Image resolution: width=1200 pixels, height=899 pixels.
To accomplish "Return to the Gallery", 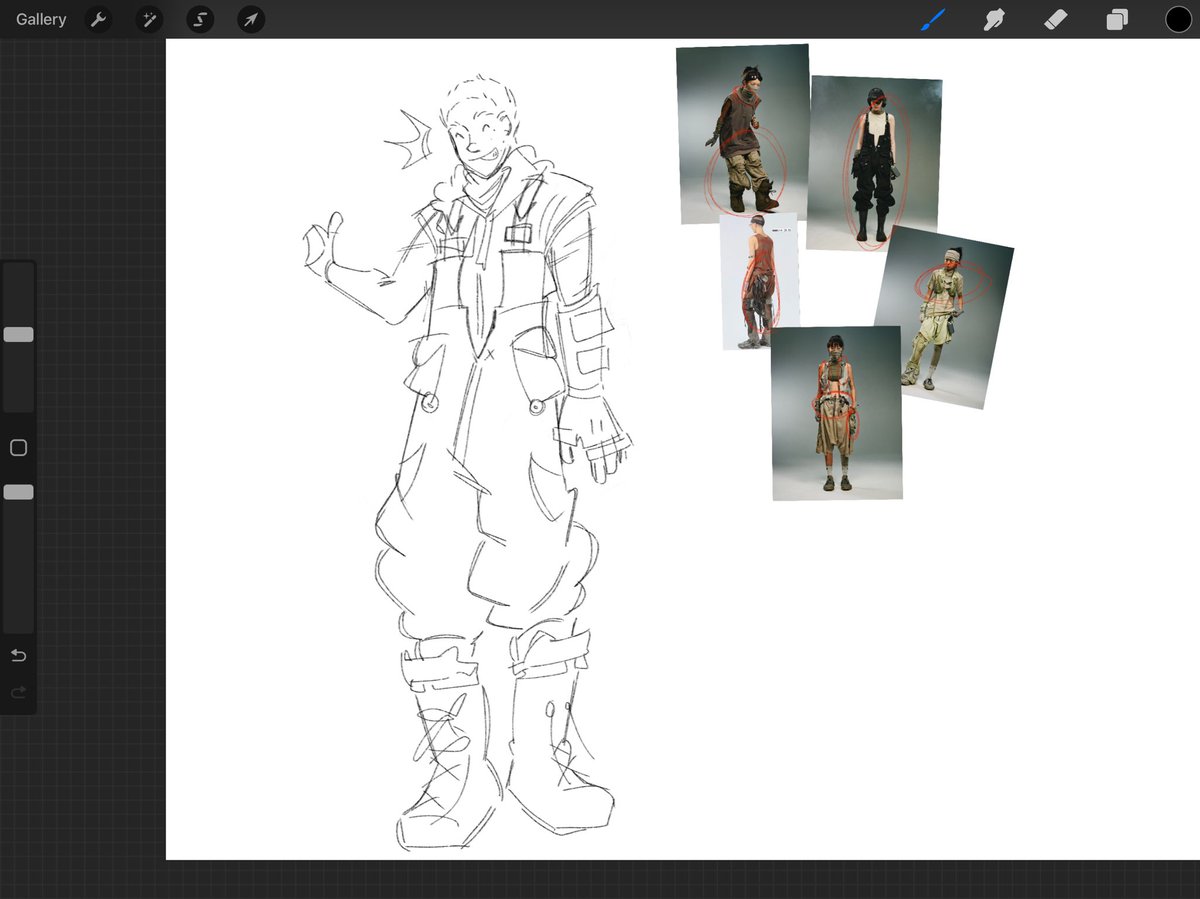I will pos(41,19).
